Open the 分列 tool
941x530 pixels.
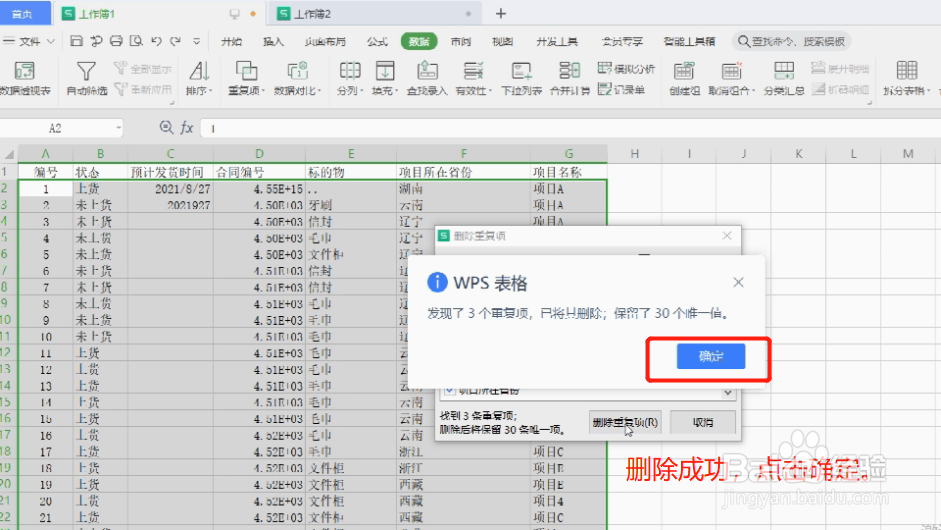350,78
